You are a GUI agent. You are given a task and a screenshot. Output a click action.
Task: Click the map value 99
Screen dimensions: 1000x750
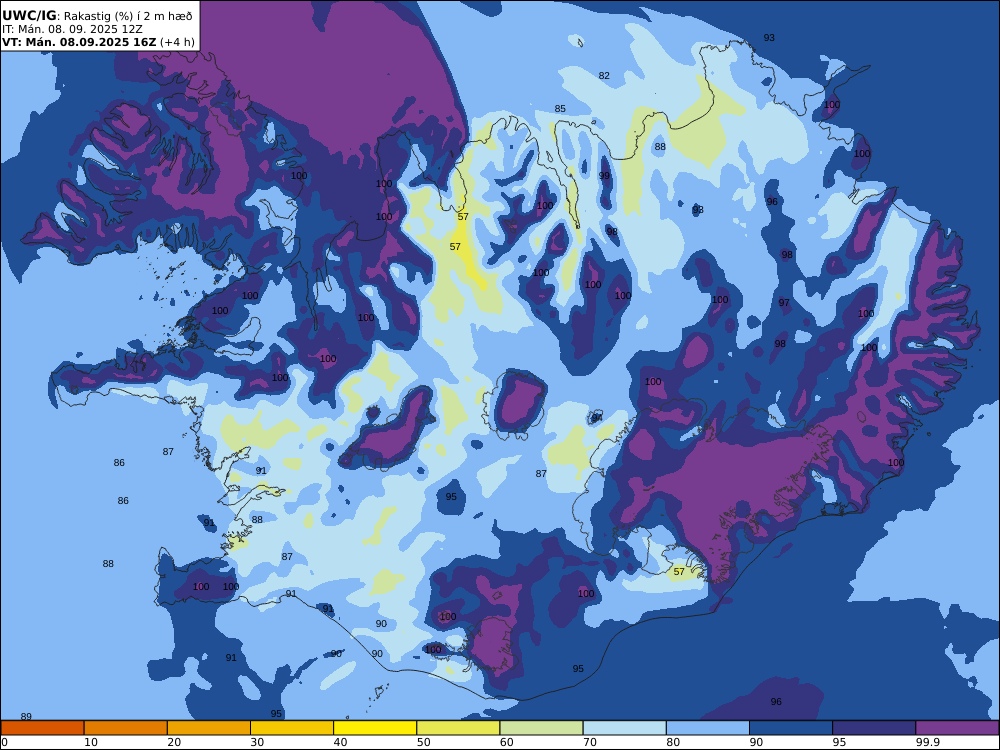point(604,175)
